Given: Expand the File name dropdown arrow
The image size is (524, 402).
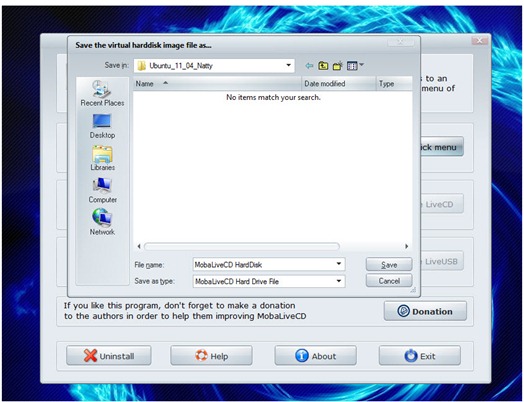Looking at the screenshot, I should pyautogui.click(x=339, y=264).
